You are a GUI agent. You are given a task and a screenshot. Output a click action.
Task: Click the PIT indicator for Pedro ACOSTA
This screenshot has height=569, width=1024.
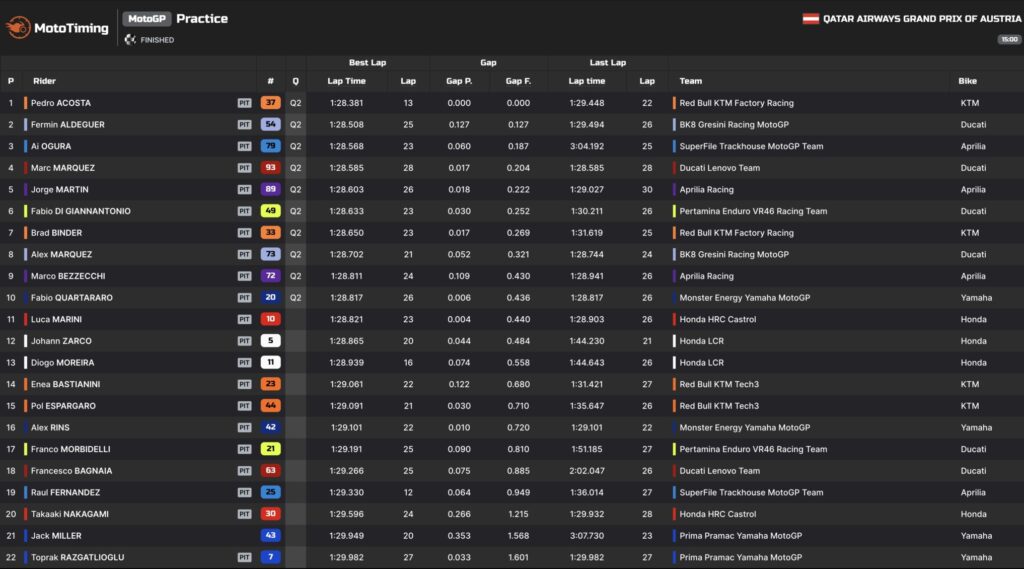coord(244,103)
